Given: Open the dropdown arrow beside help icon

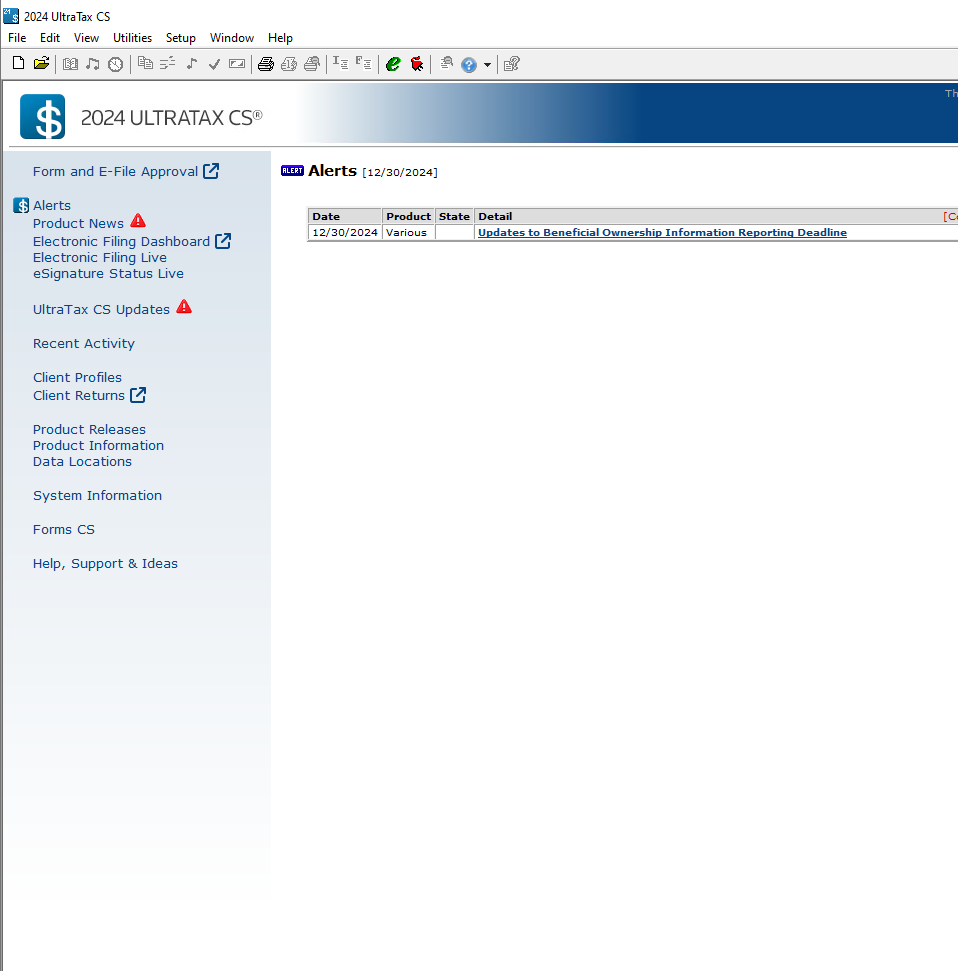Looking at the screenshot, I should (x=487, y=64).
